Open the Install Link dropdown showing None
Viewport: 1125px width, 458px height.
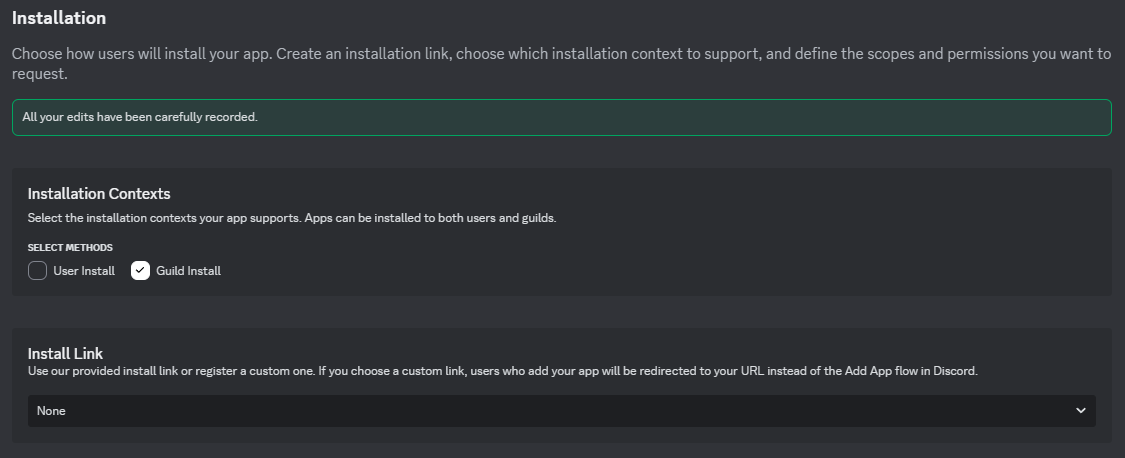[561, 411]
